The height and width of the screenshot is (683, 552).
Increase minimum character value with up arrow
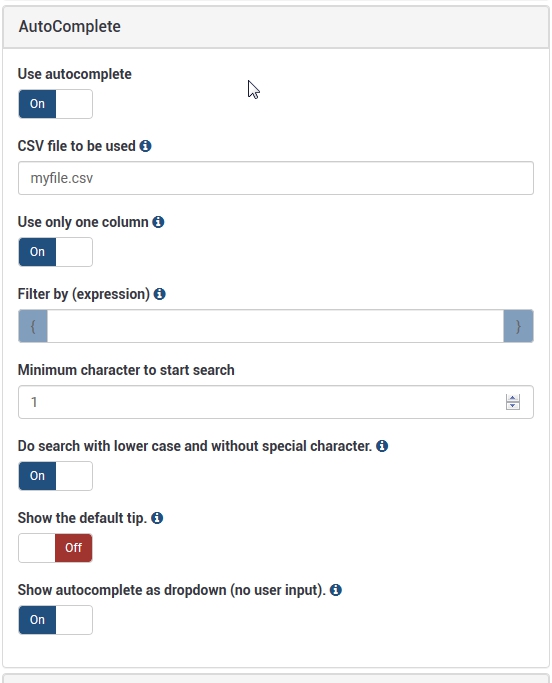pos(513,398)
